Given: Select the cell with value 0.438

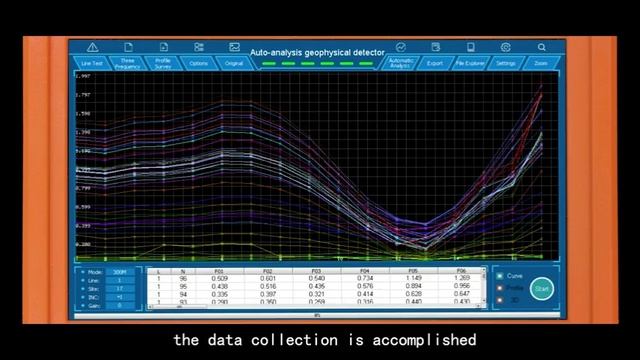Looking at the screenshot, I should (x=220, y=286).
